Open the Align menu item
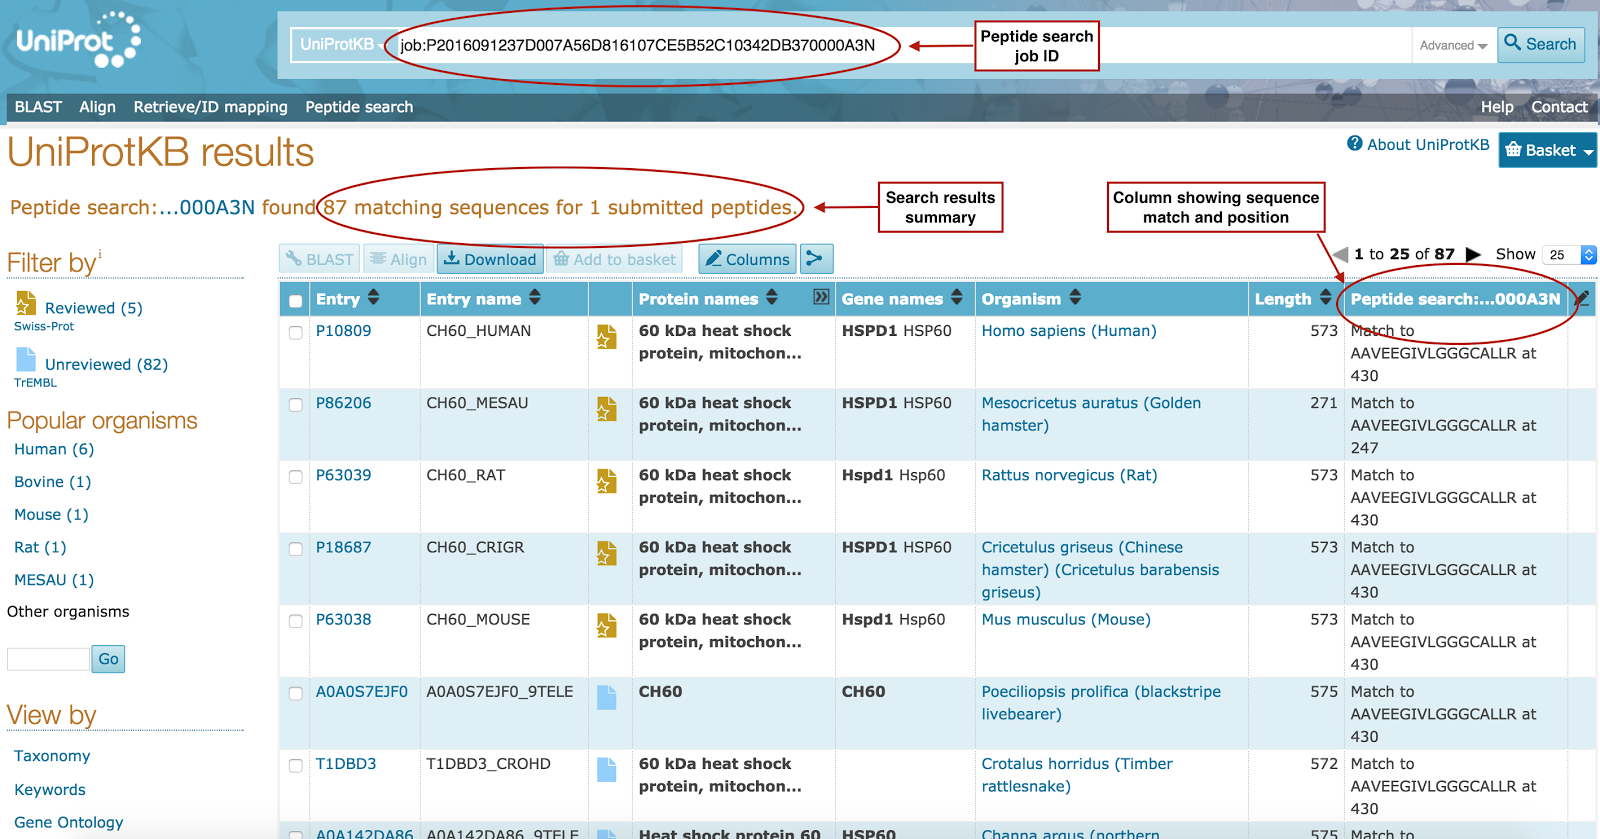The width and height of the screenshot is (1600, 839). point(97,107)
